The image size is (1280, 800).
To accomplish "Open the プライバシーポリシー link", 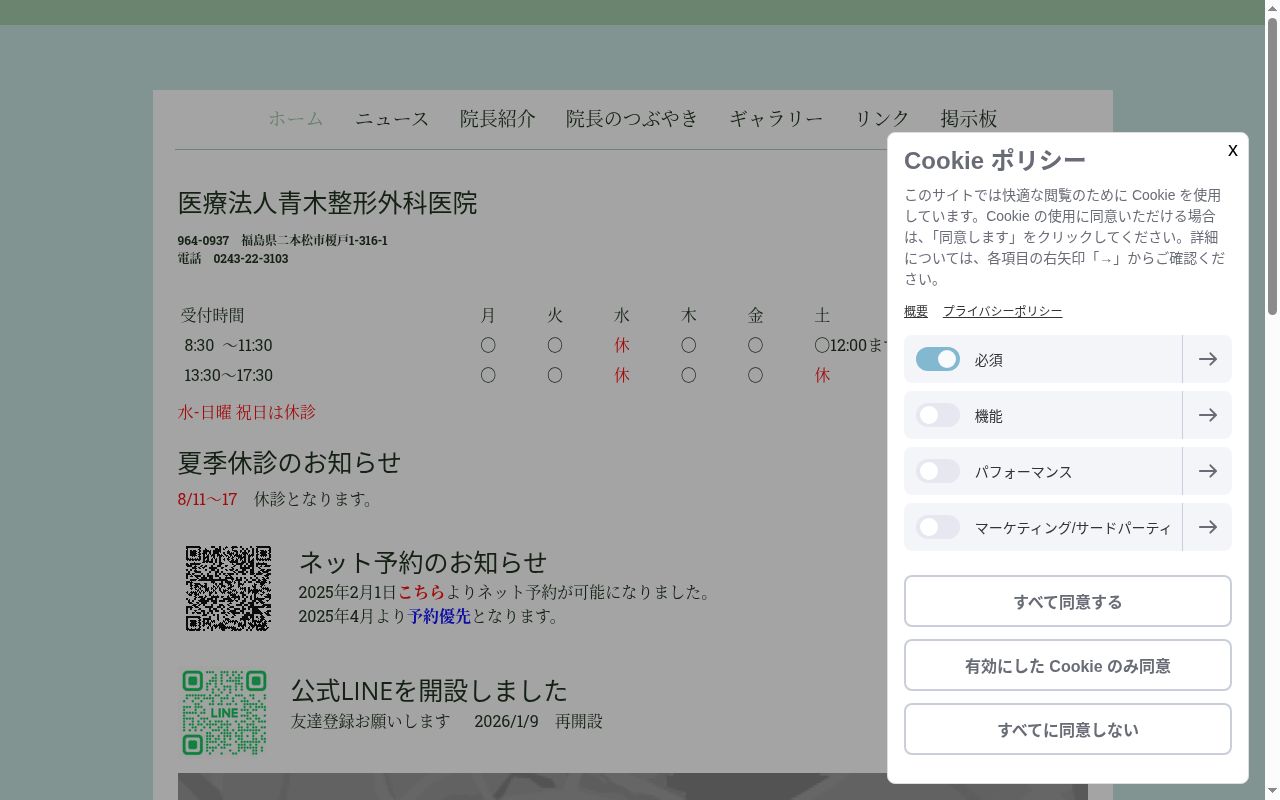I will [x=1002, y=311].
